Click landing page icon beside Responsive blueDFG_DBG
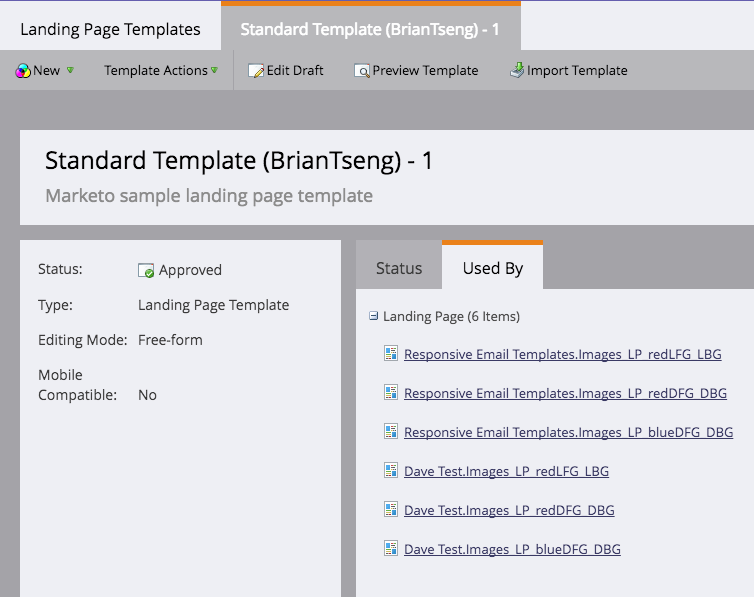Viewport: 754px width, 597px height. (390, 431)
